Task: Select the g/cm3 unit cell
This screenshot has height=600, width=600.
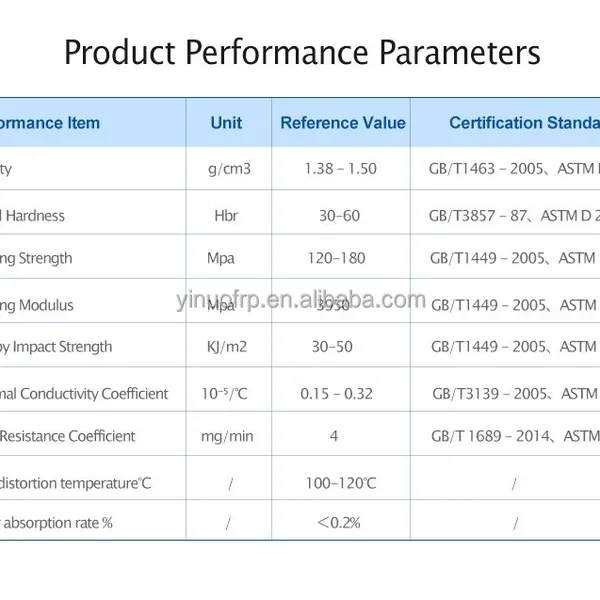Action: [x=229, y=169]
